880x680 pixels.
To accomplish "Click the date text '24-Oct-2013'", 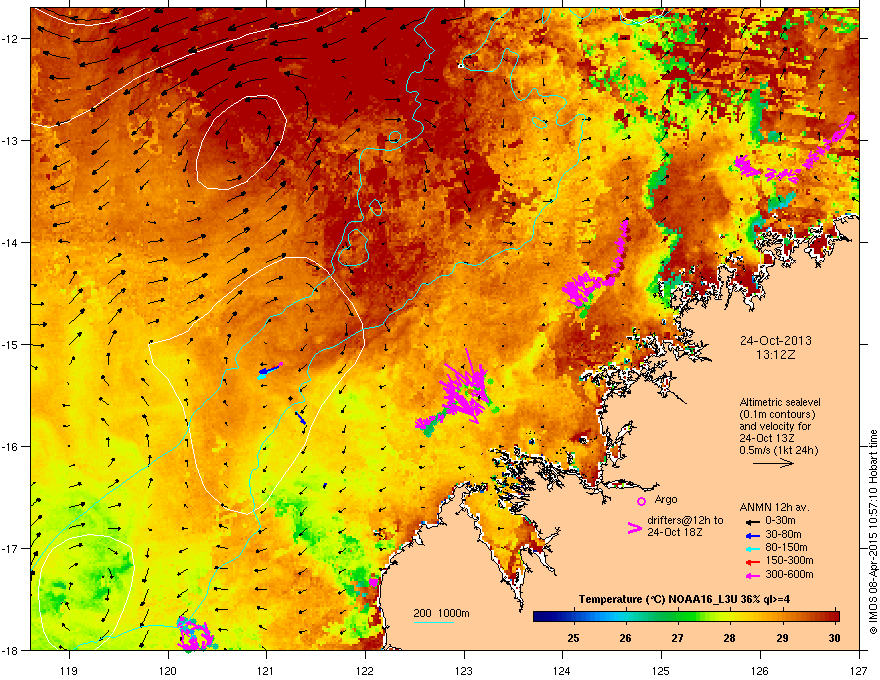I will coord(776,341).
